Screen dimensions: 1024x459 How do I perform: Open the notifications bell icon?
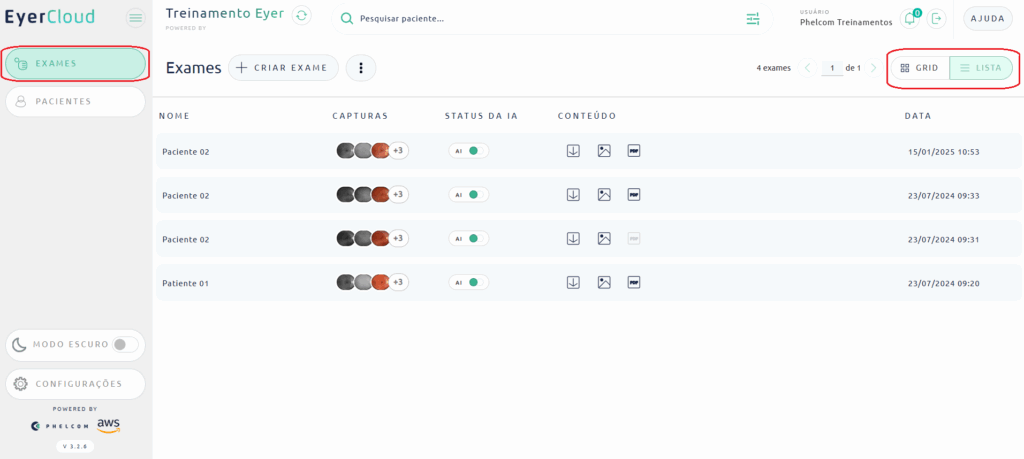click(909, 18)
